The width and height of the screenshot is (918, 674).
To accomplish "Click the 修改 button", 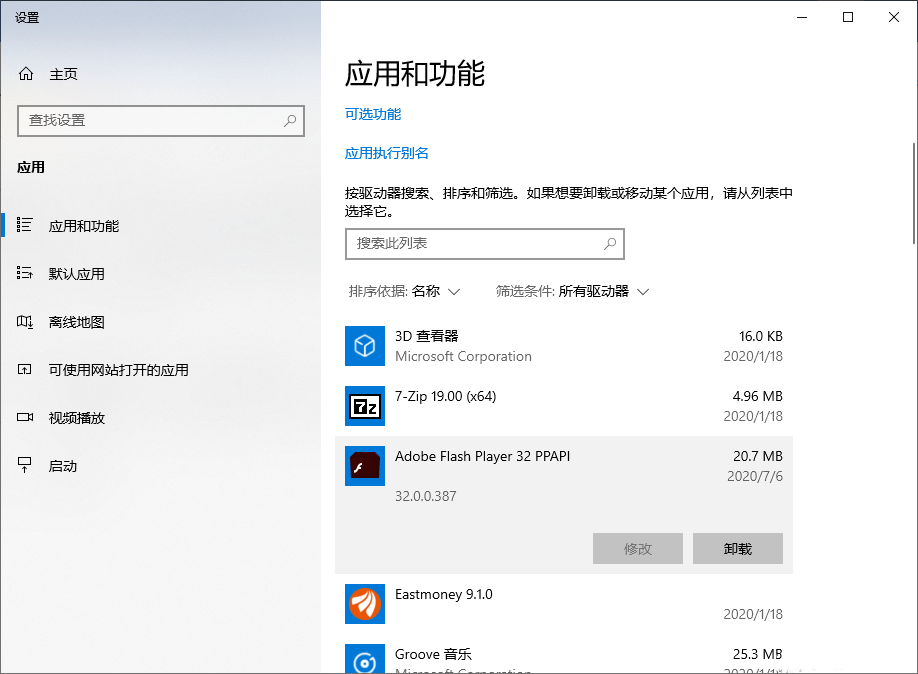I will tap(637, 548).
